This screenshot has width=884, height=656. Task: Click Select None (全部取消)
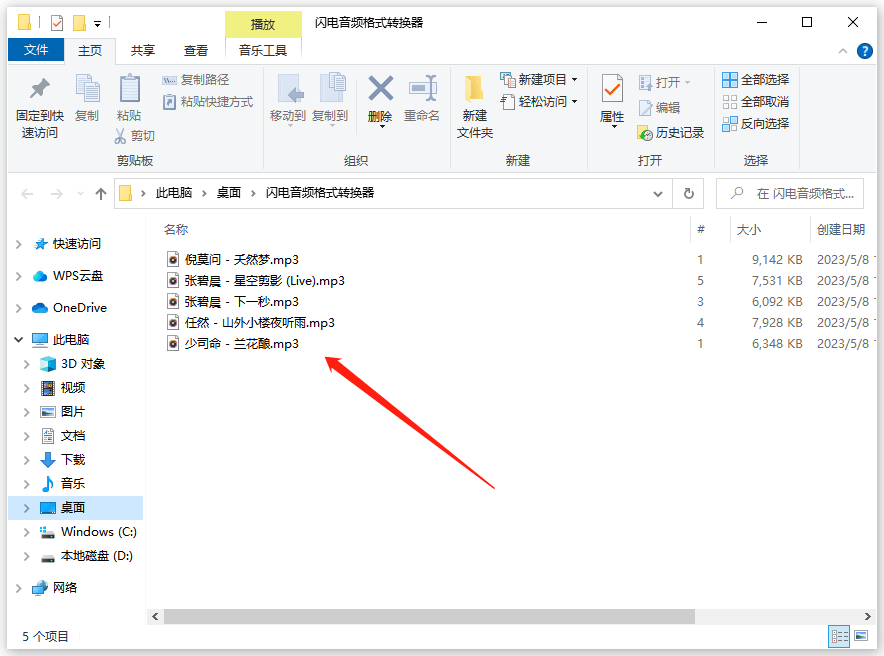pos(755,102)
